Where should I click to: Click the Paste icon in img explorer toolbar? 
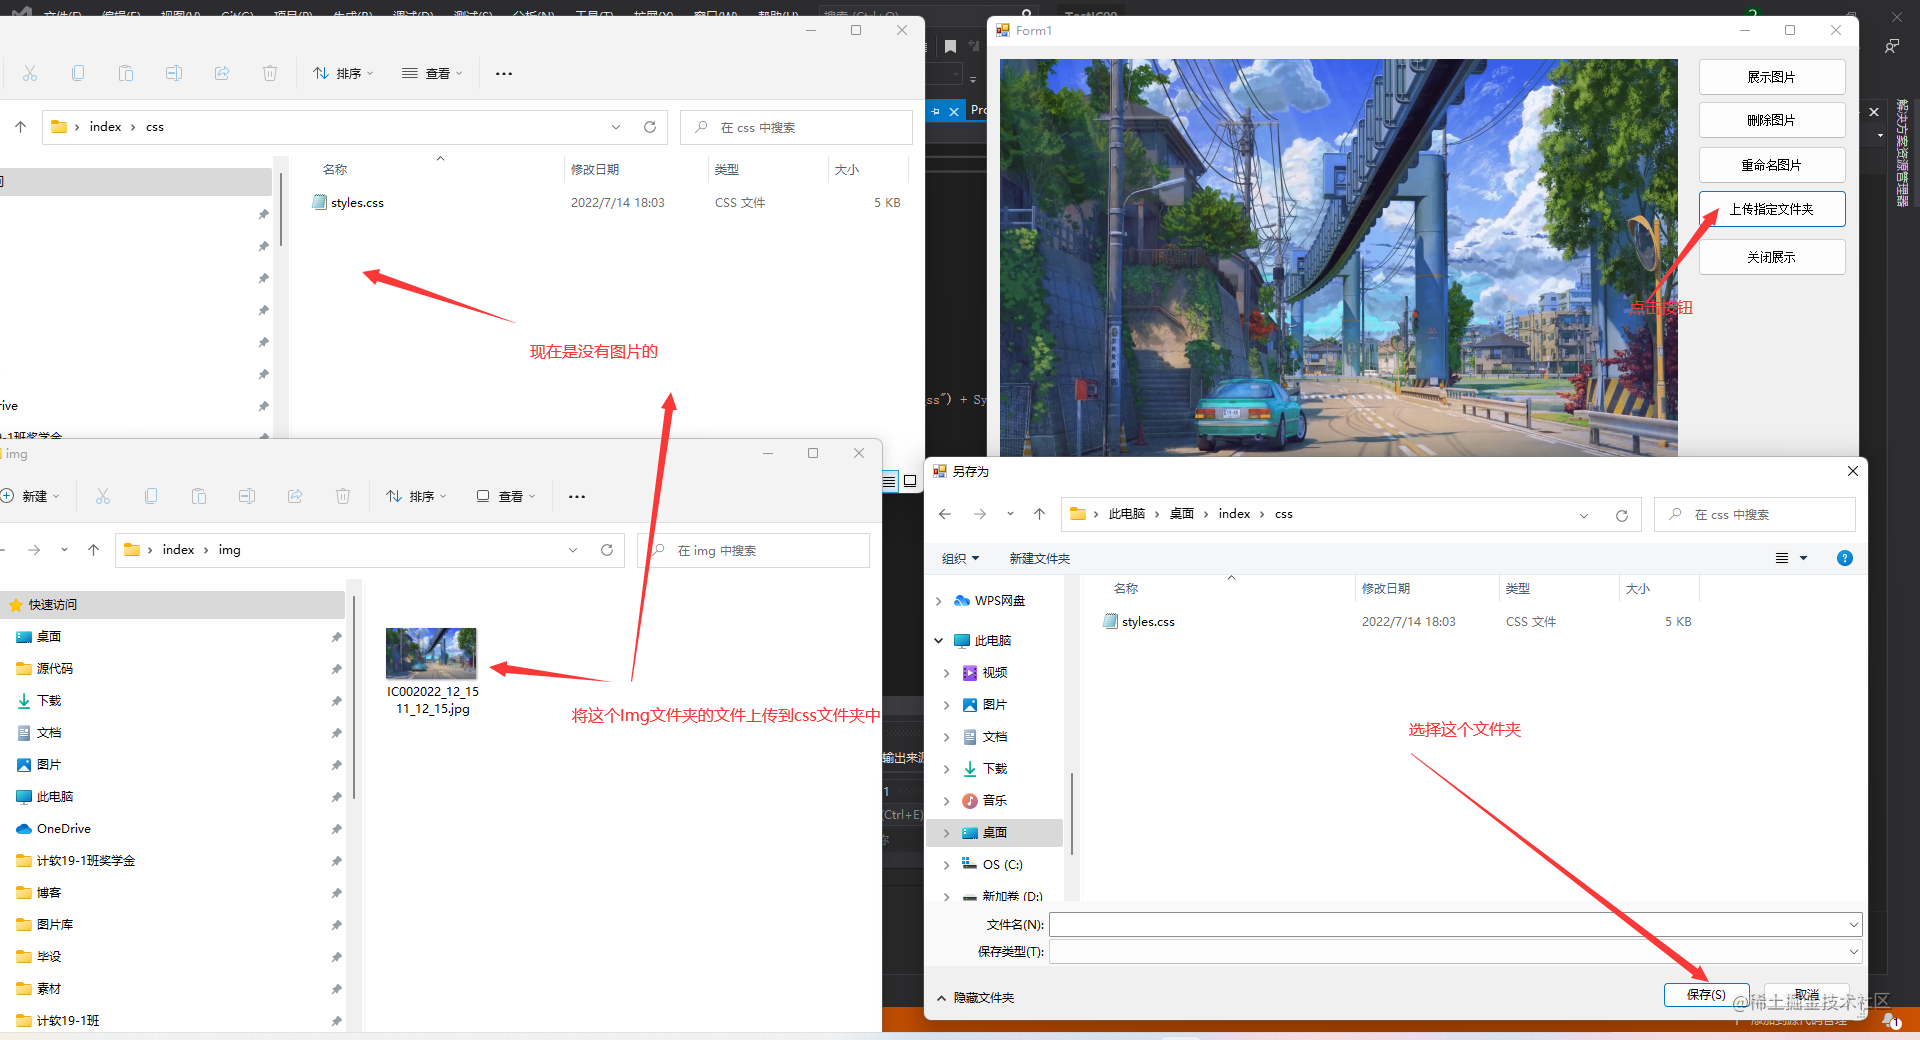(x=199, y=496)
